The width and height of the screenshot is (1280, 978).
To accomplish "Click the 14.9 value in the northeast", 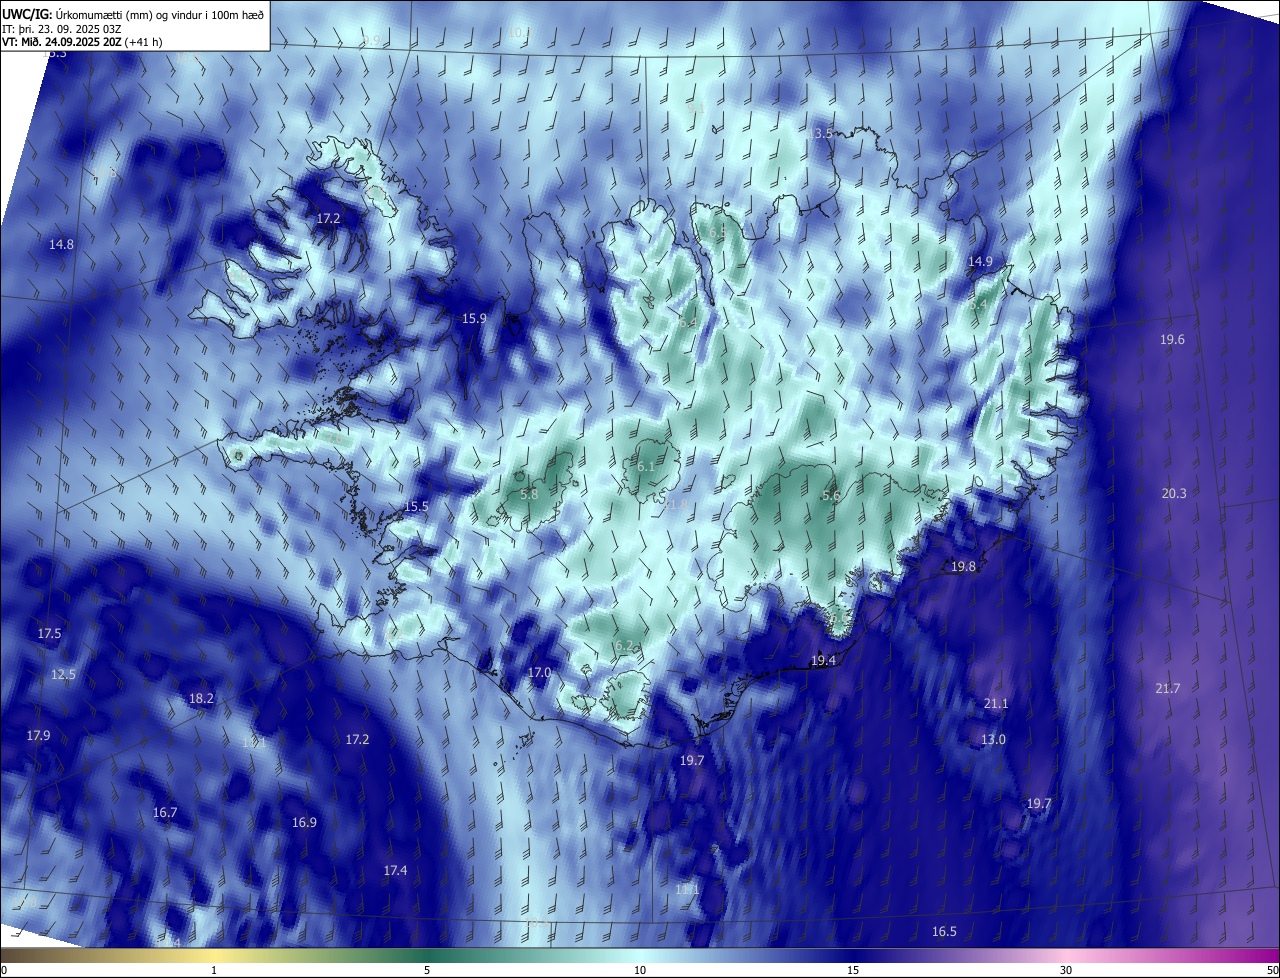I will tap(980, 261).
